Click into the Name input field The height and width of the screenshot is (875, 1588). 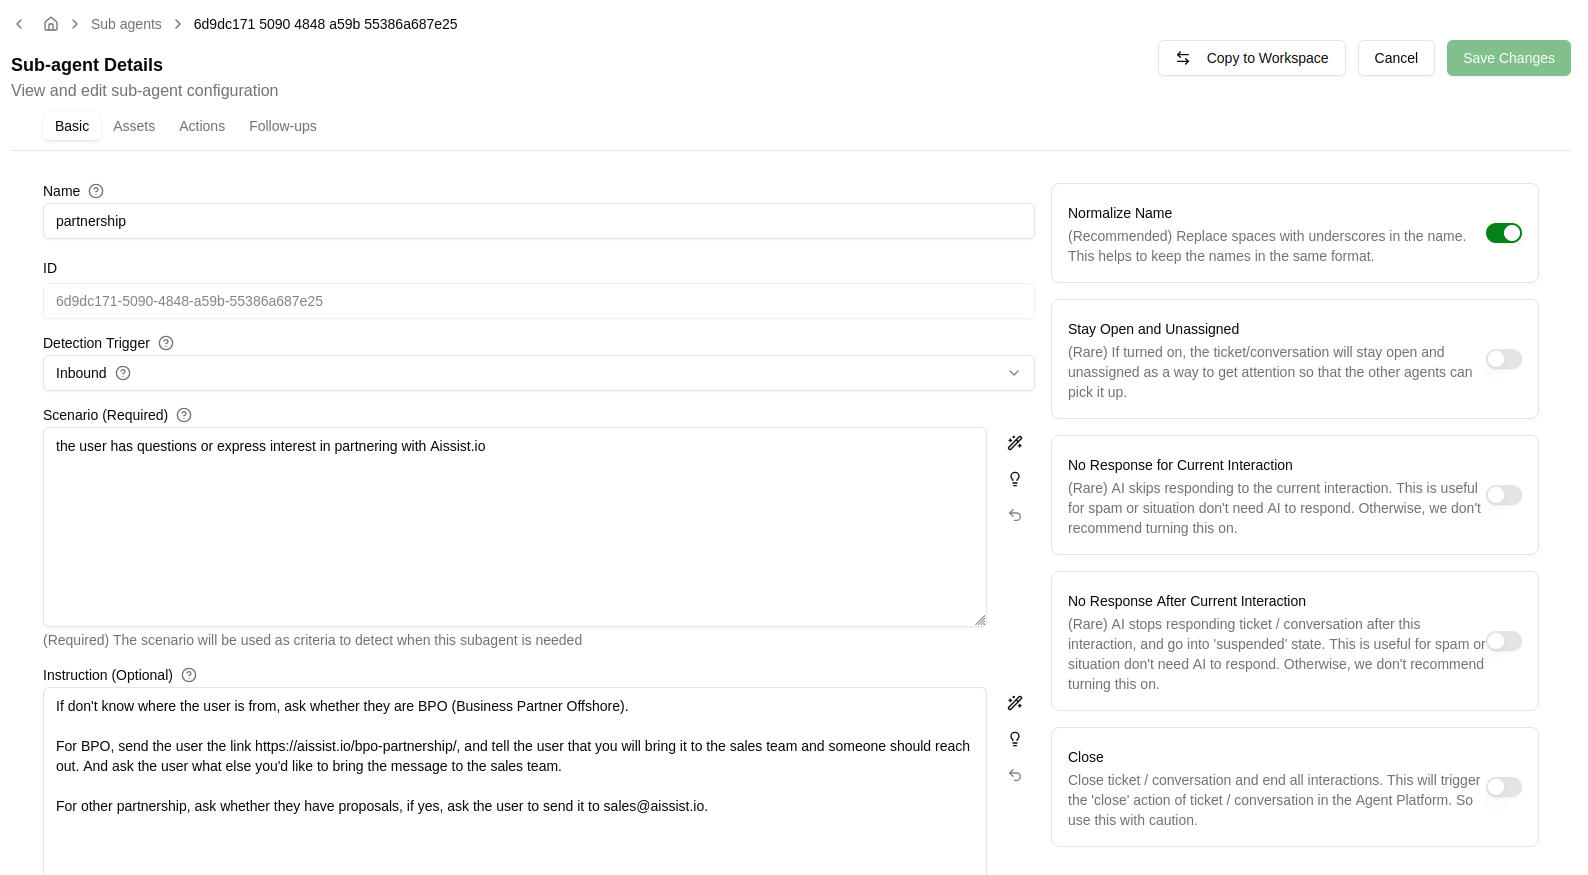(538, 221)
